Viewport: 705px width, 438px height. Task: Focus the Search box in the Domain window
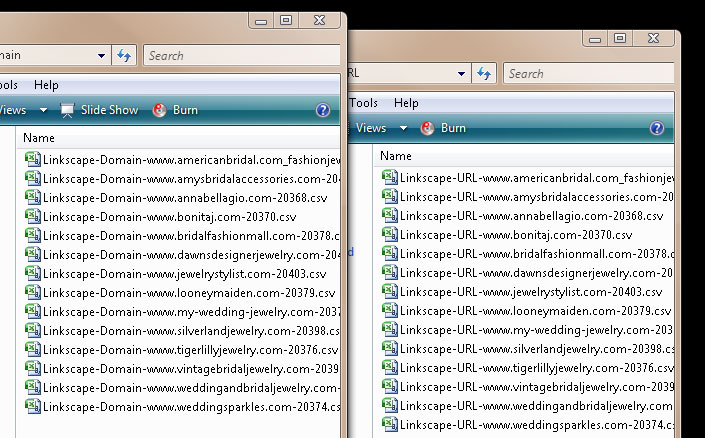[242, 56]
